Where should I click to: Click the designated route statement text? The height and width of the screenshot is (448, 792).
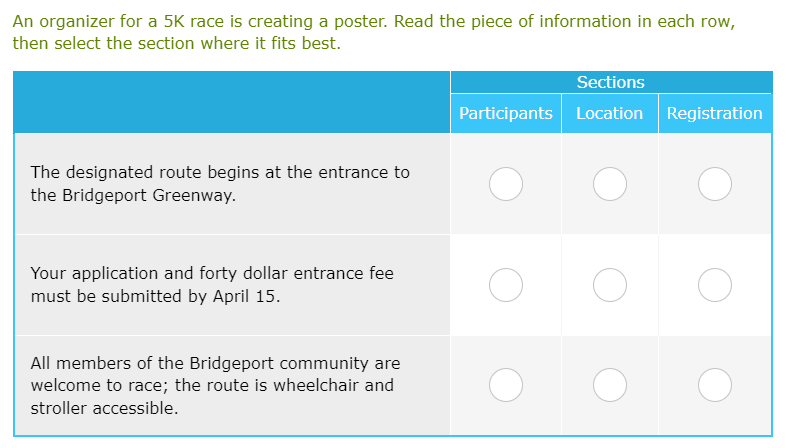click(x=220, y=184)
